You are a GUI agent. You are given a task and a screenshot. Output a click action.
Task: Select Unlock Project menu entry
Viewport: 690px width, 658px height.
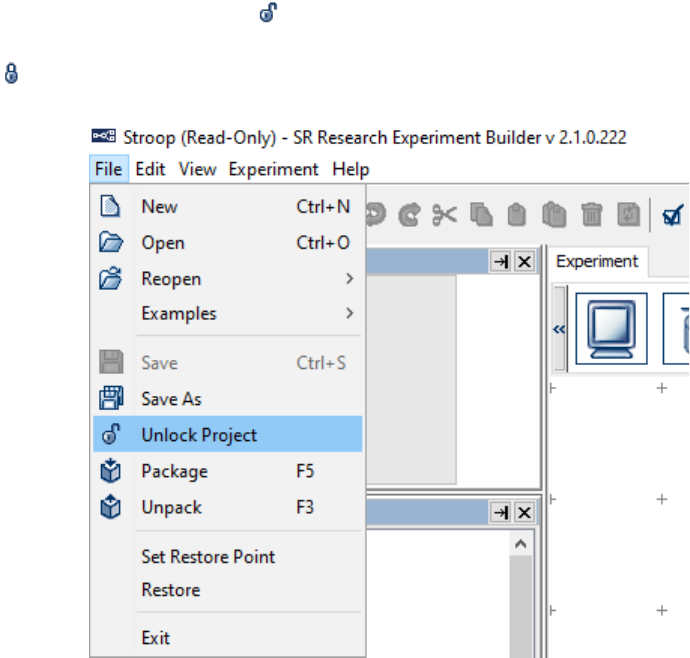coord(228,435)
